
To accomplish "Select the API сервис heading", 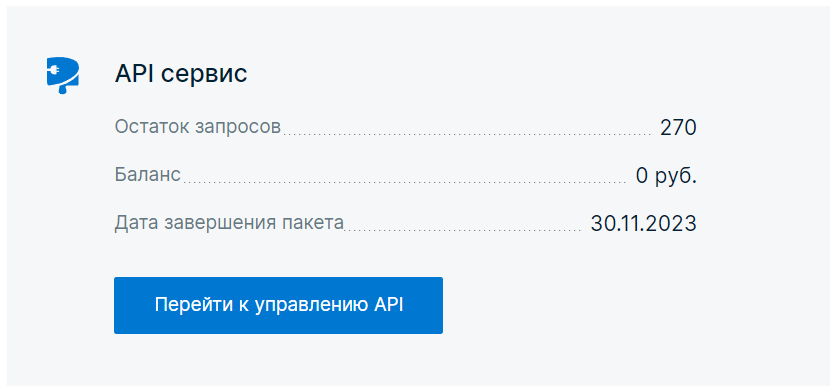I will 181,74.
